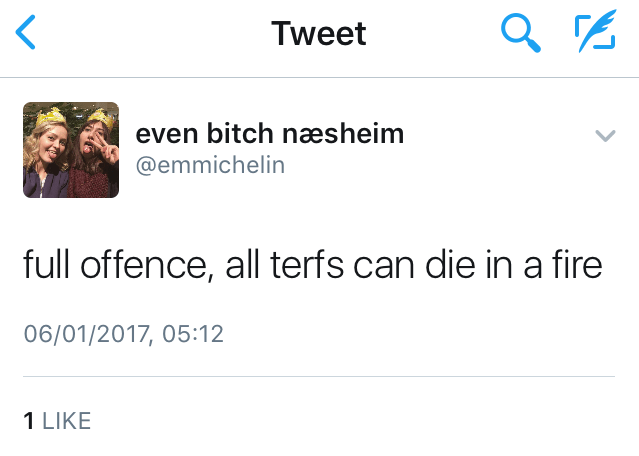
Task: Open the @emmichelin handle
Action: 210,165
